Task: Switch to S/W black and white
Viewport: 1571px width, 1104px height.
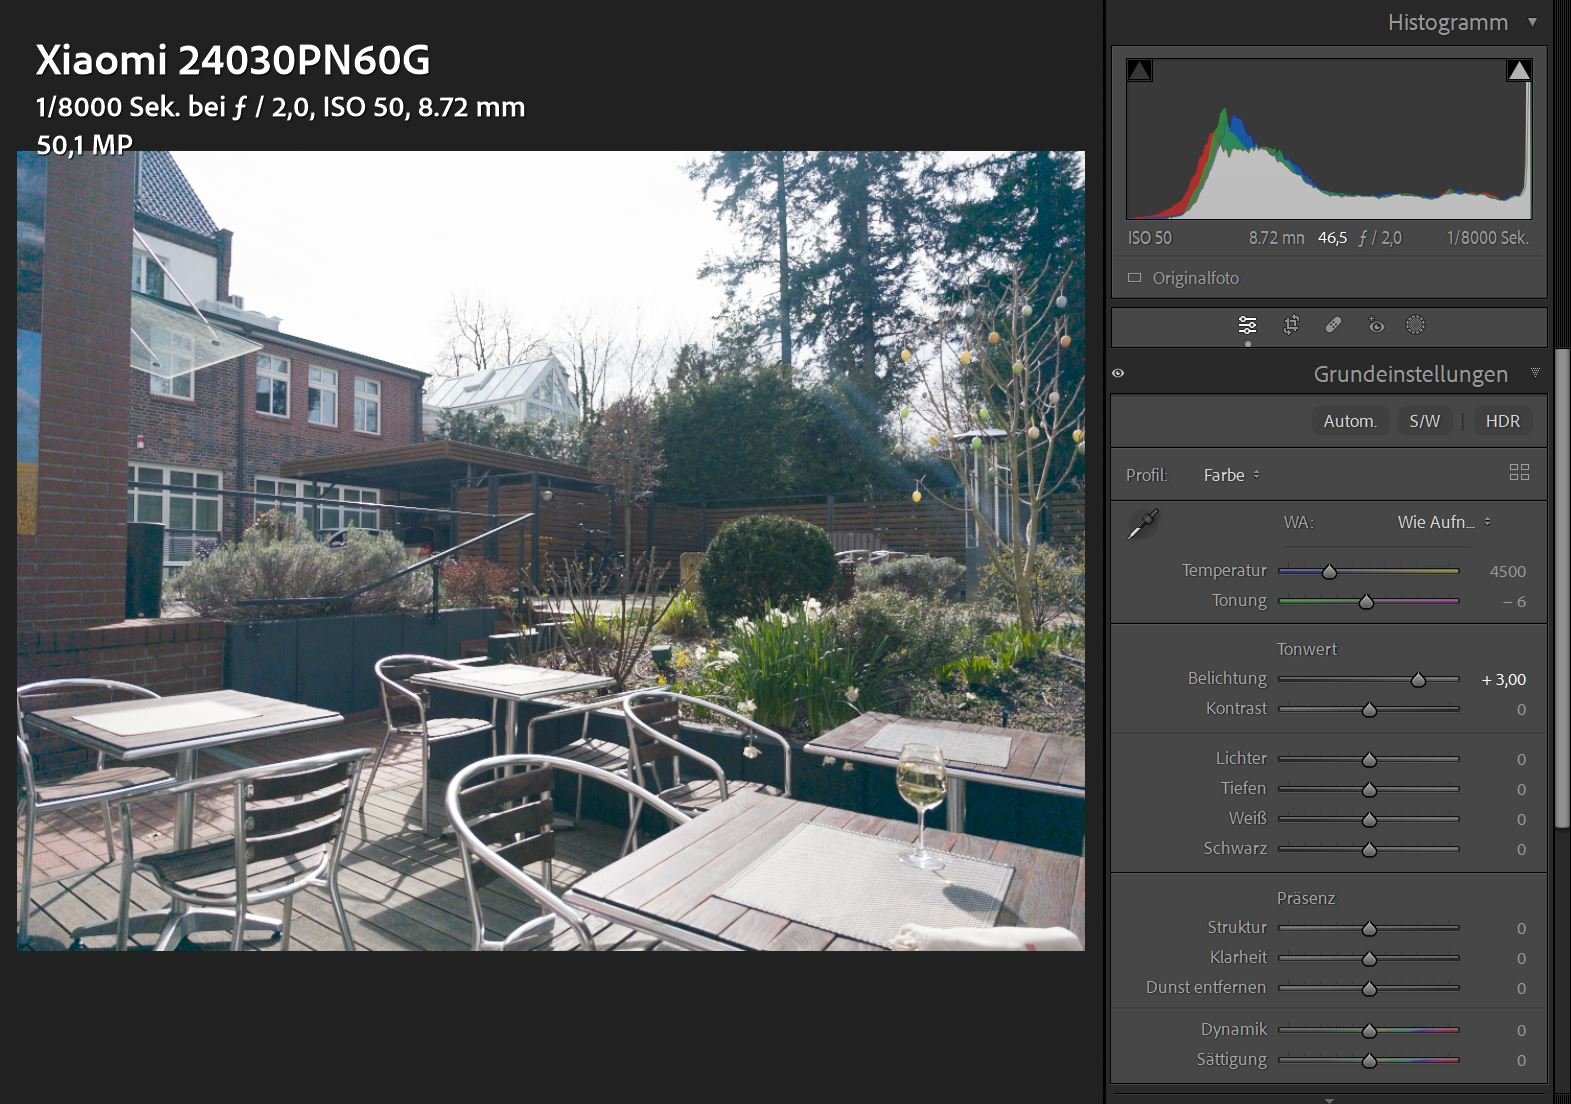Action: click(x=1424, y=421)
